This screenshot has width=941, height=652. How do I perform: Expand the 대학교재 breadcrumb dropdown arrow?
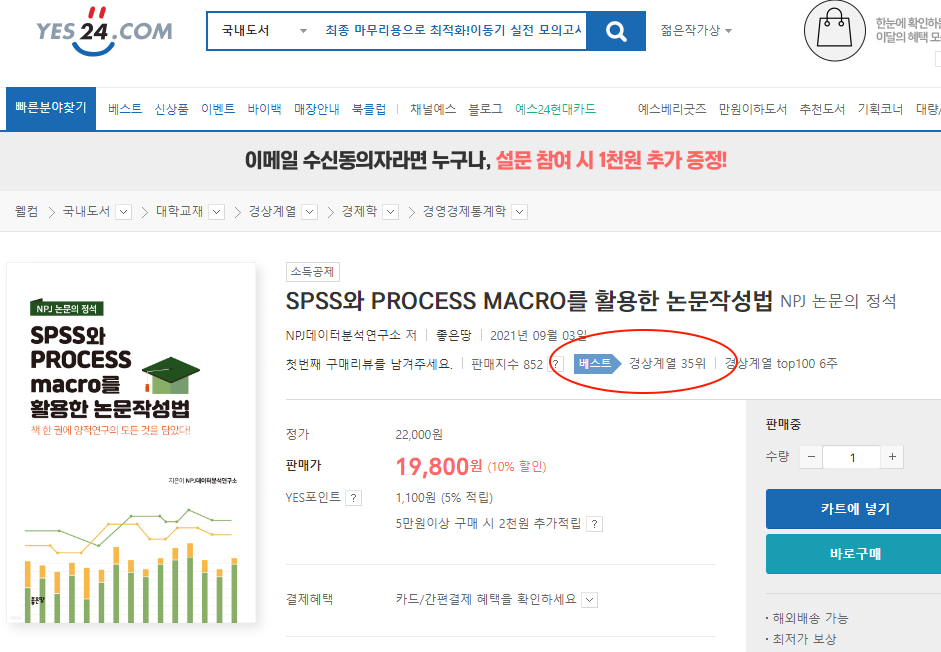coord(217,212)
